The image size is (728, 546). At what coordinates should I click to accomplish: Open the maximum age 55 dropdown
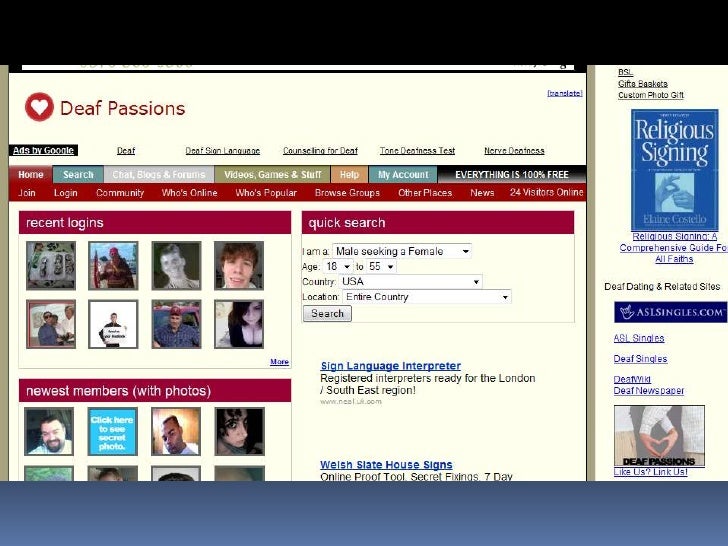pos(382,266)
